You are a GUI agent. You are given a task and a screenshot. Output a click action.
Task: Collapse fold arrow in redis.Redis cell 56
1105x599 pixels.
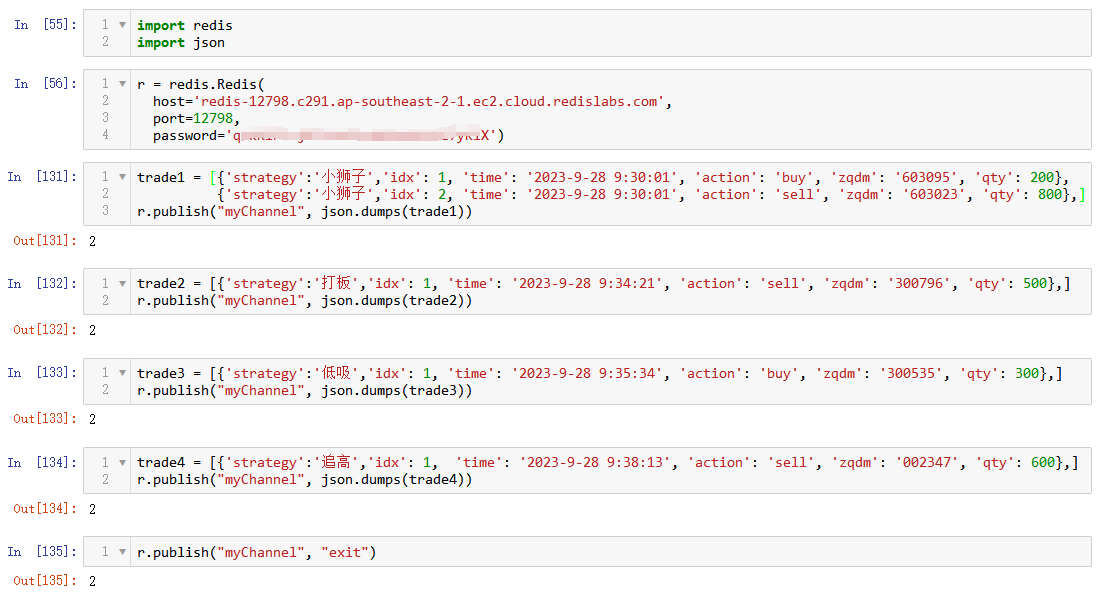[x=122, y=84]
